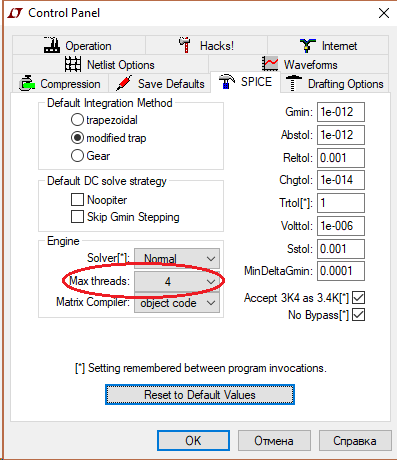The height and width of the screenshot is (460, 397).
Task: Click the Operation tab factory icon
Action: [x=52, y=45]
